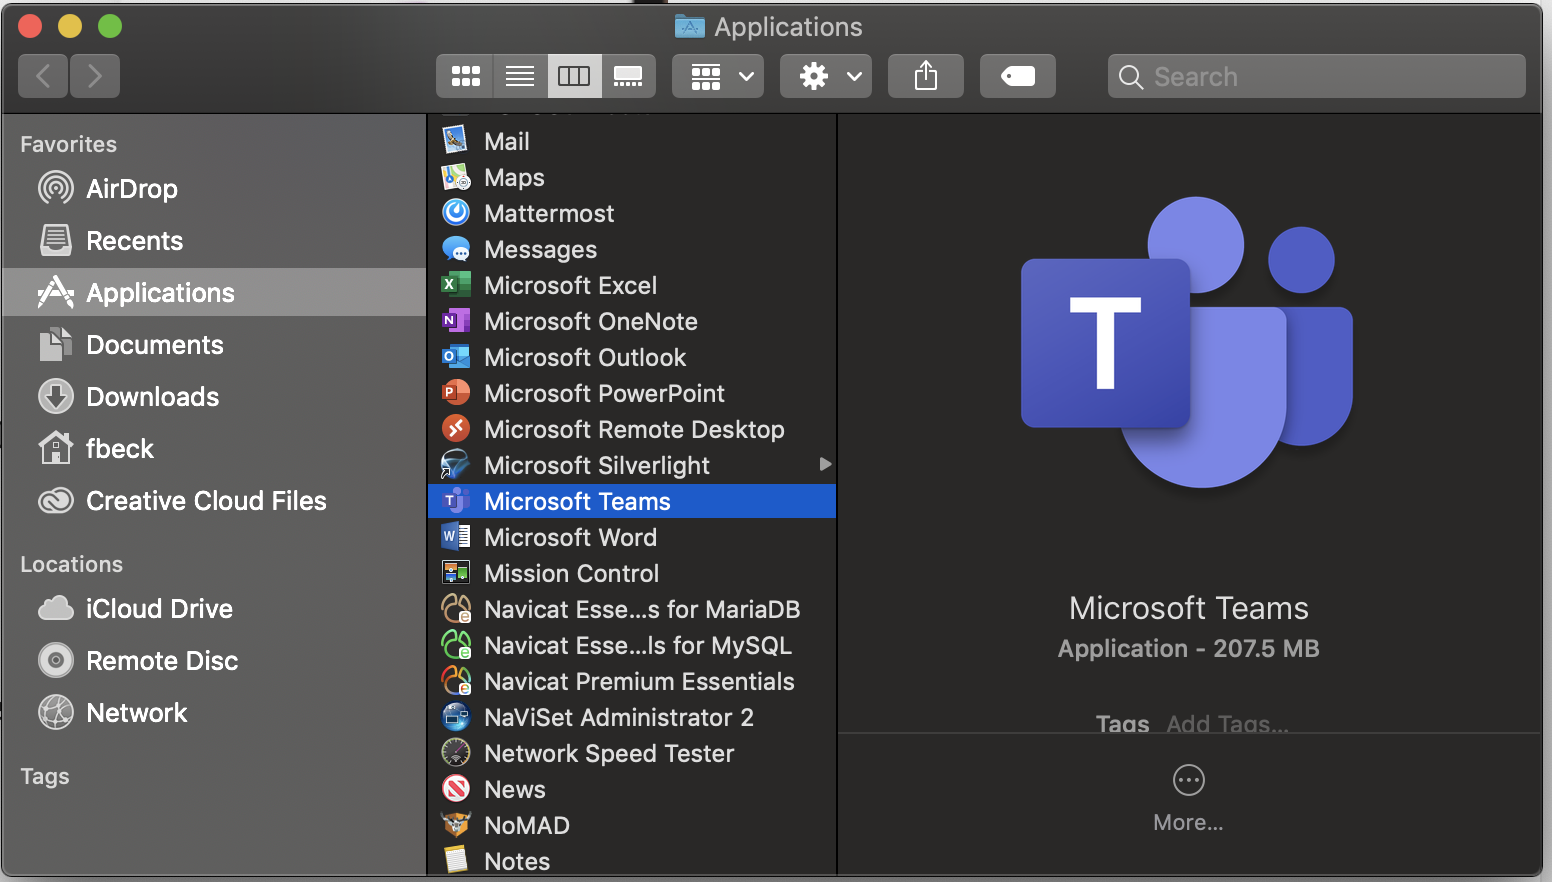This screenshot has width=1552, height=882.
Task: Click the Remote Disc icon
Action: 56,660
